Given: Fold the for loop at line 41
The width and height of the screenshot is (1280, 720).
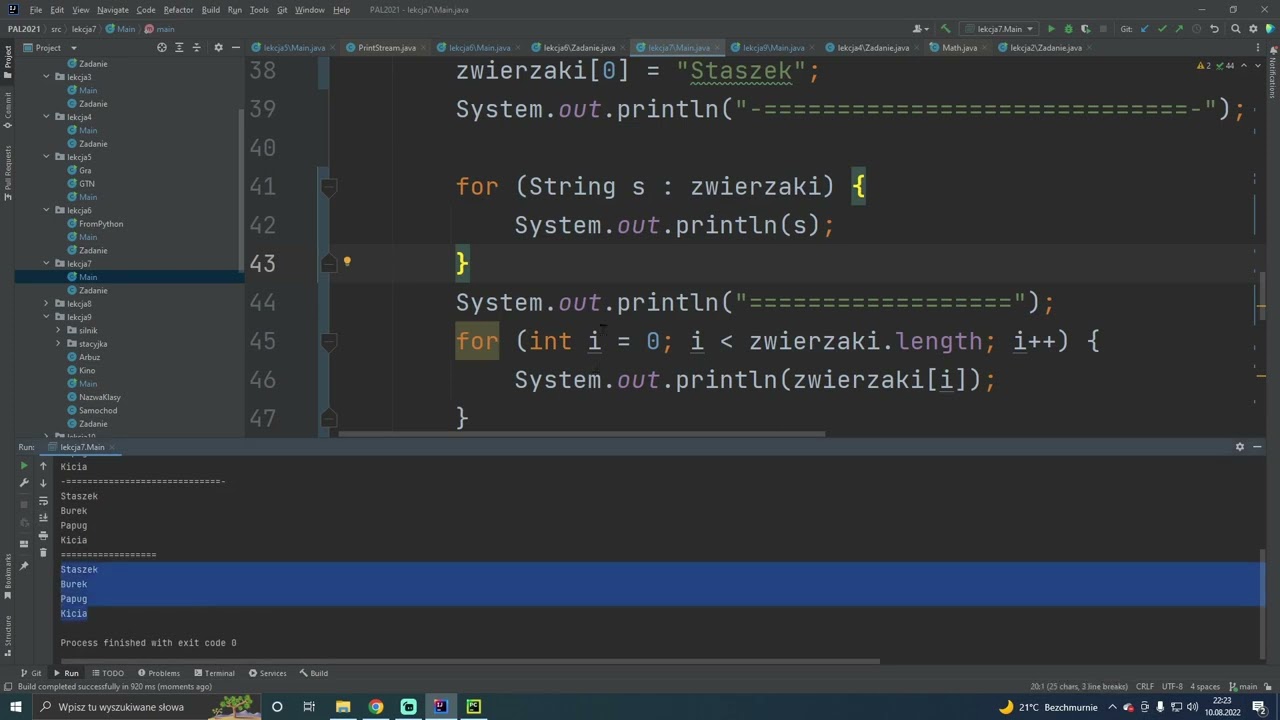Looking at the screenshot, I should [x=329, y=186].
